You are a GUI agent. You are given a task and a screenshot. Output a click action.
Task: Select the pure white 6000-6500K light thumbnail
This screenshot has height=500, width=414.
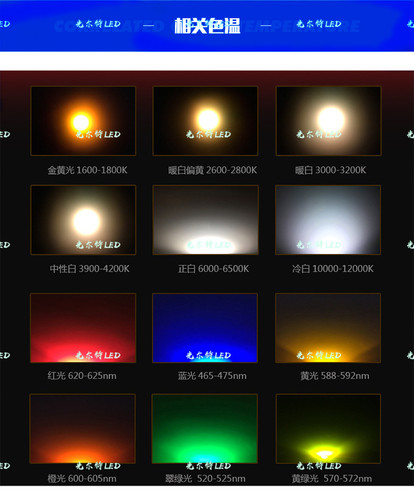(x=205, y=220)
